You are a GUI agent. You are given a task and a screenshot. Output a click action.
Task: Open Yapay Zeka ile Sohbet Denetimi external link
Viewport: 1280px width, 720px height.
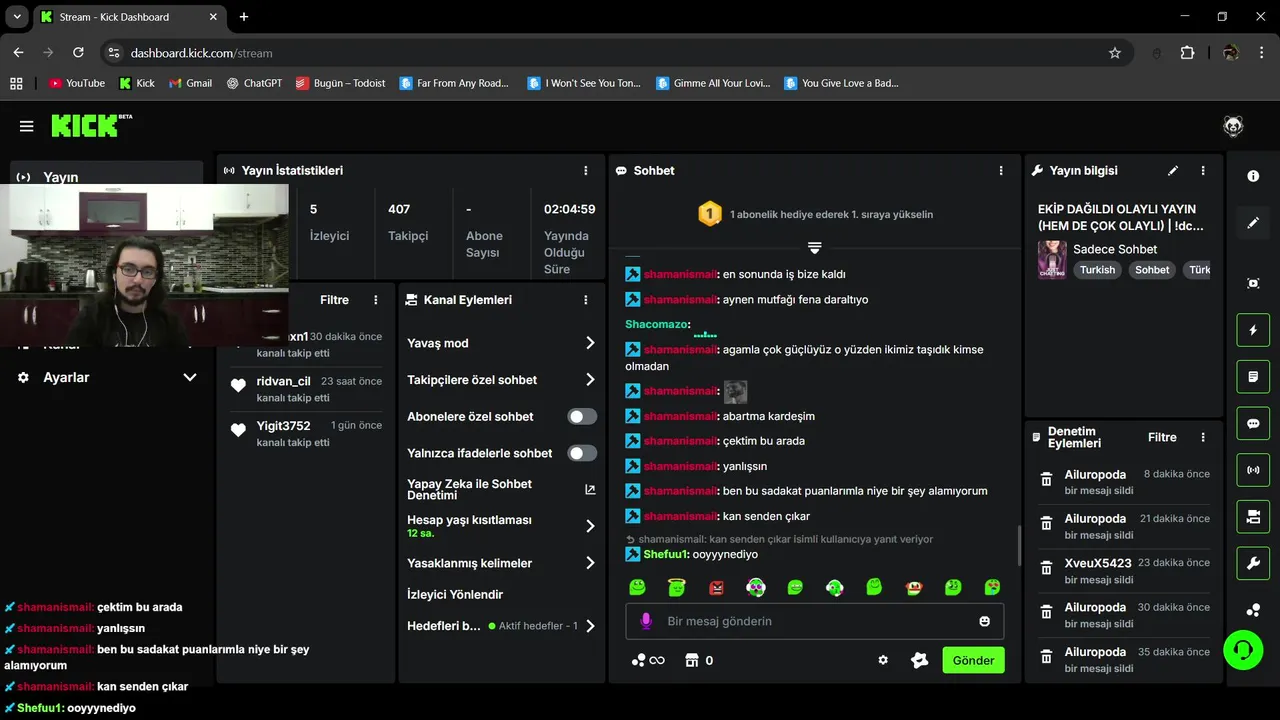590,489
